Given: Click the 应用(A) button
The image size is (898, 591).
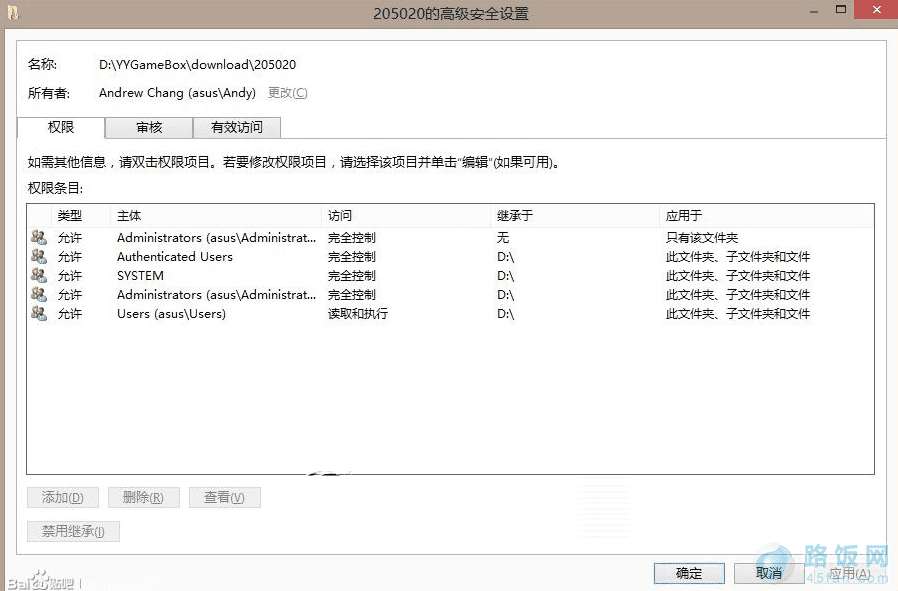Looking at the screenshot, I should pyautogui.click(x=849, y=573).
